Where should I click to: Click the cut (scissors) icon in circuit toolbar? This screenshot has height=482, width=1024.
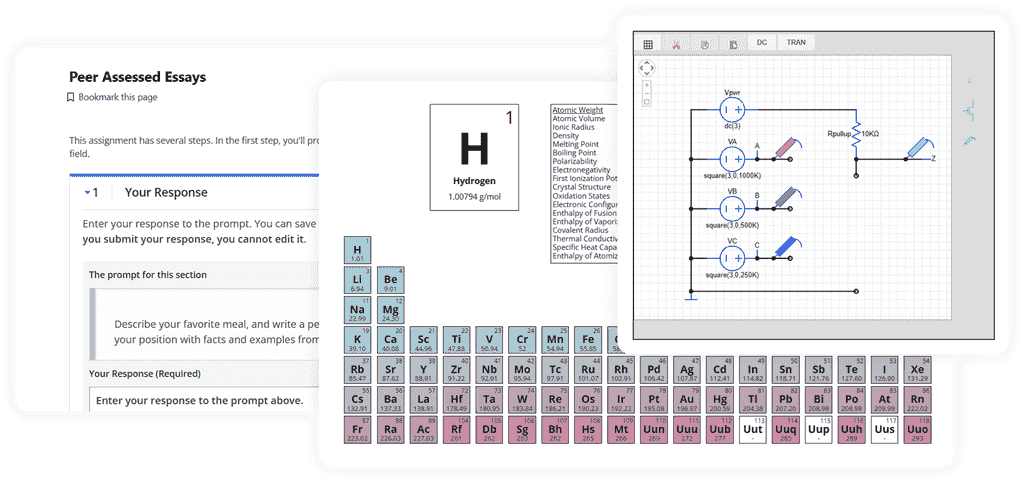pyautogui.click(x=676, y=45)
